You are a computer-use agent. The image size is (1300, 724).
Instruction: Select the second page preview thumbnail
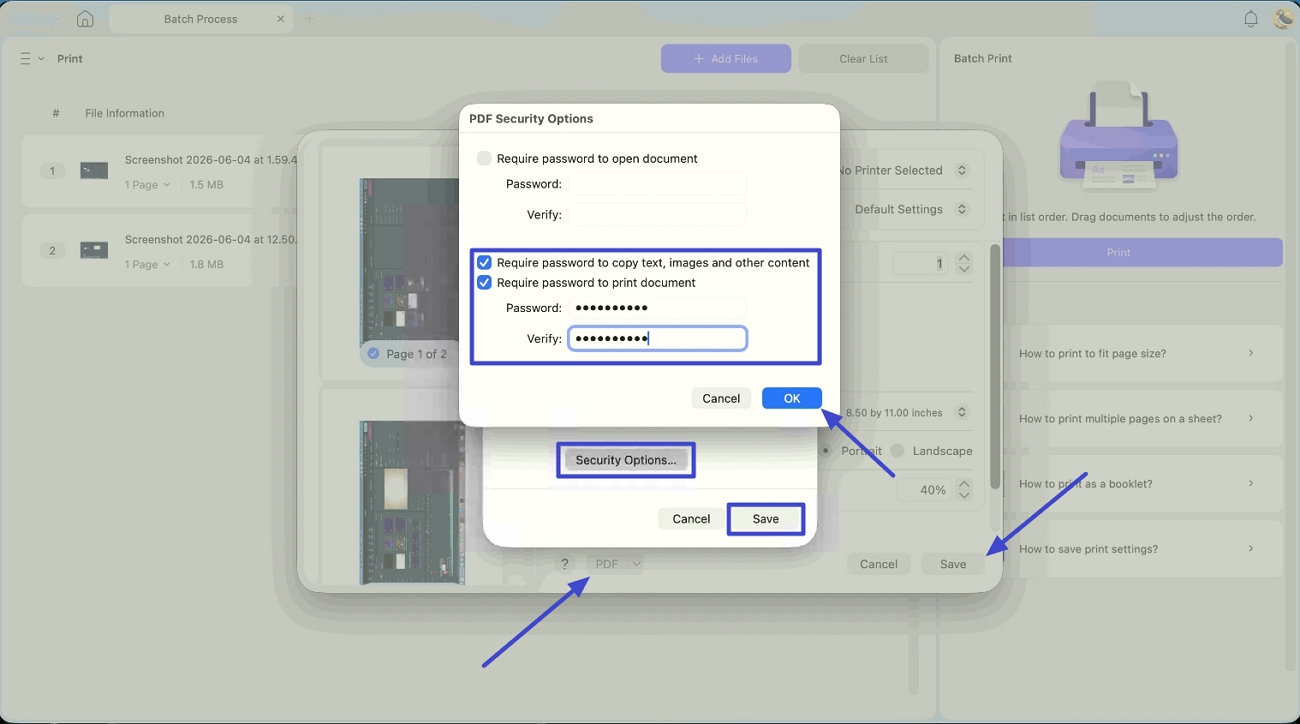[412, 502]
